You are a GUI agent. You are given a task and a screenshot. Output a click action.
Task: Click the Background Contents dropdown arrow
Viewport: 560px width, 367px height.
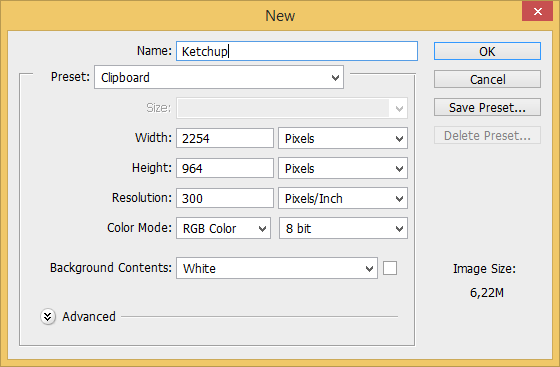pyautogui.click(x=369, y=268)
